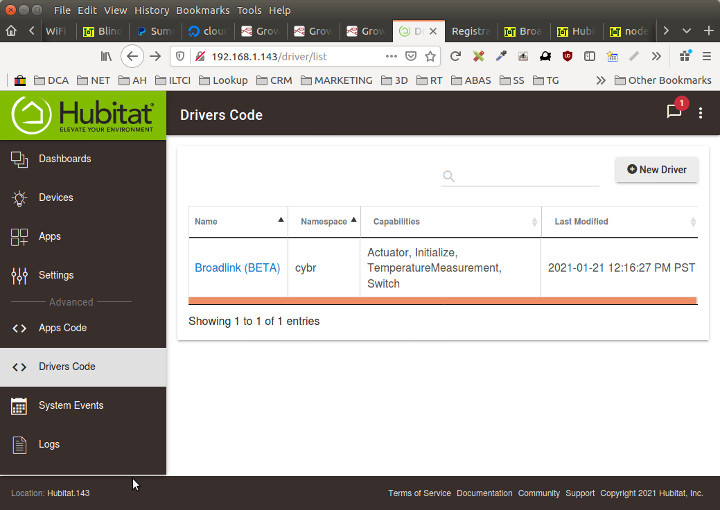Close the current Drivers tab
The width and height of the screenshot is (720, 510).
[433, 31]
